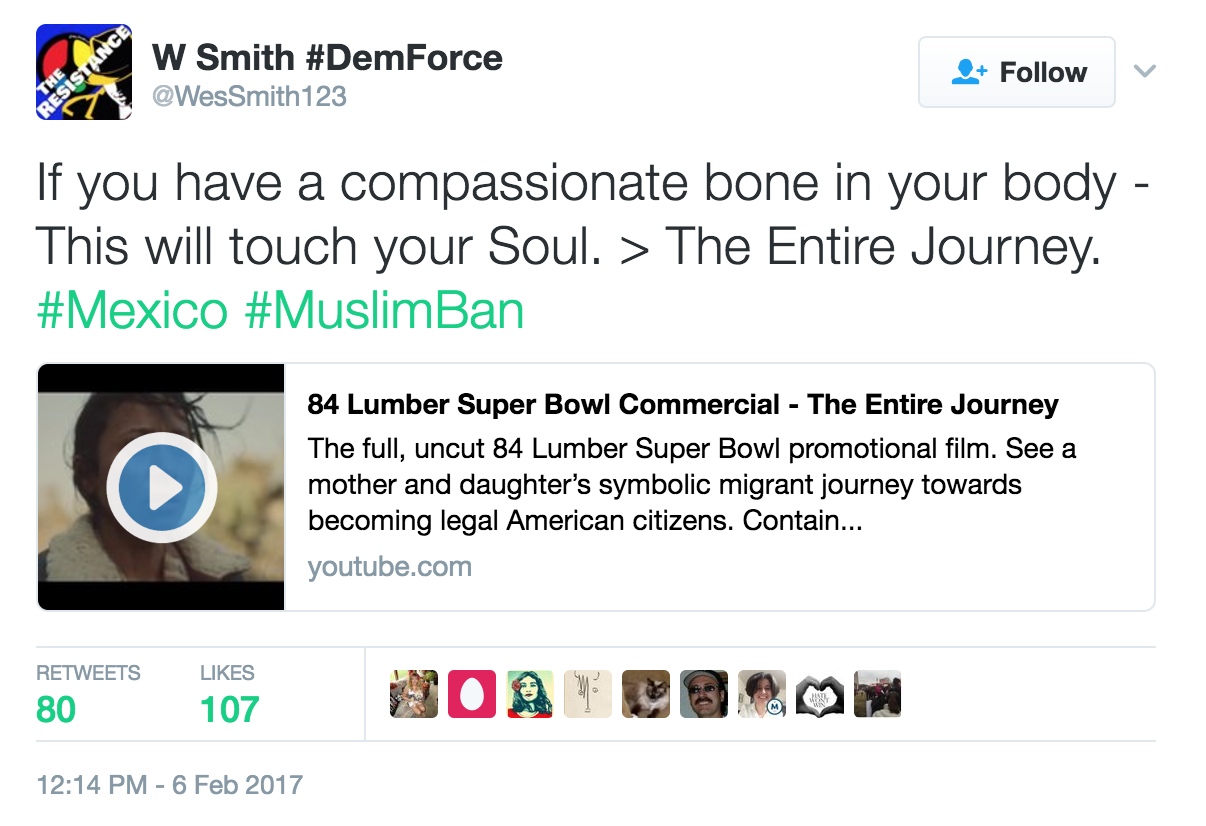Screen dimensions: 1206x826
Task: Open the #Mexico hashtag
Action: (x=132, y=311)
